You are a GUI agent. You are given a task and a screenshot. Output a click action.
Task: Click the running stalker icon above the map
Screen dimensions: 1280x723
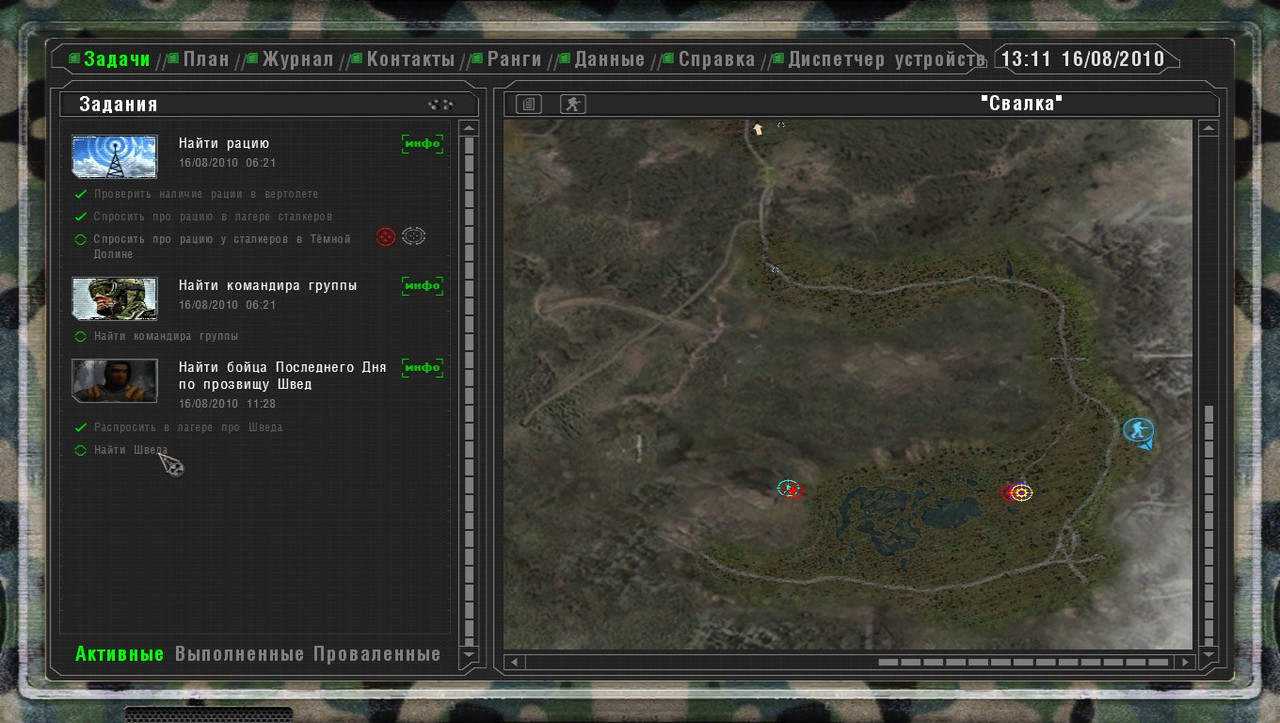[572, 104]
